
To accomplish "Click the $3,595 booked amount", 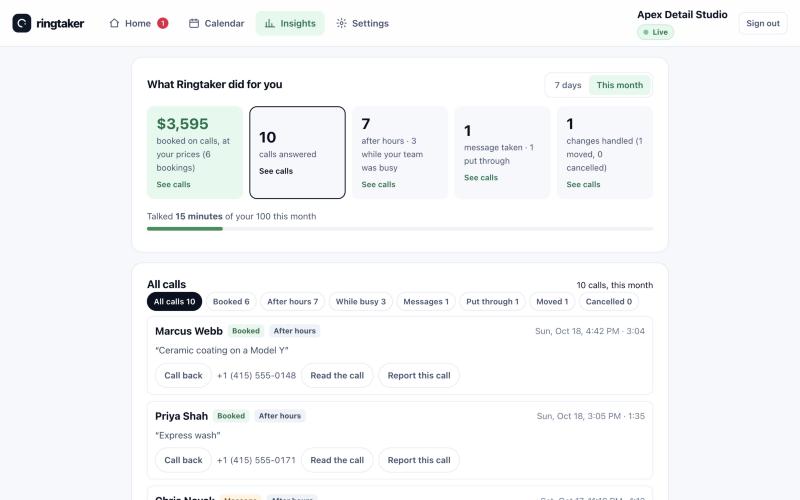I will pos(183,124).
